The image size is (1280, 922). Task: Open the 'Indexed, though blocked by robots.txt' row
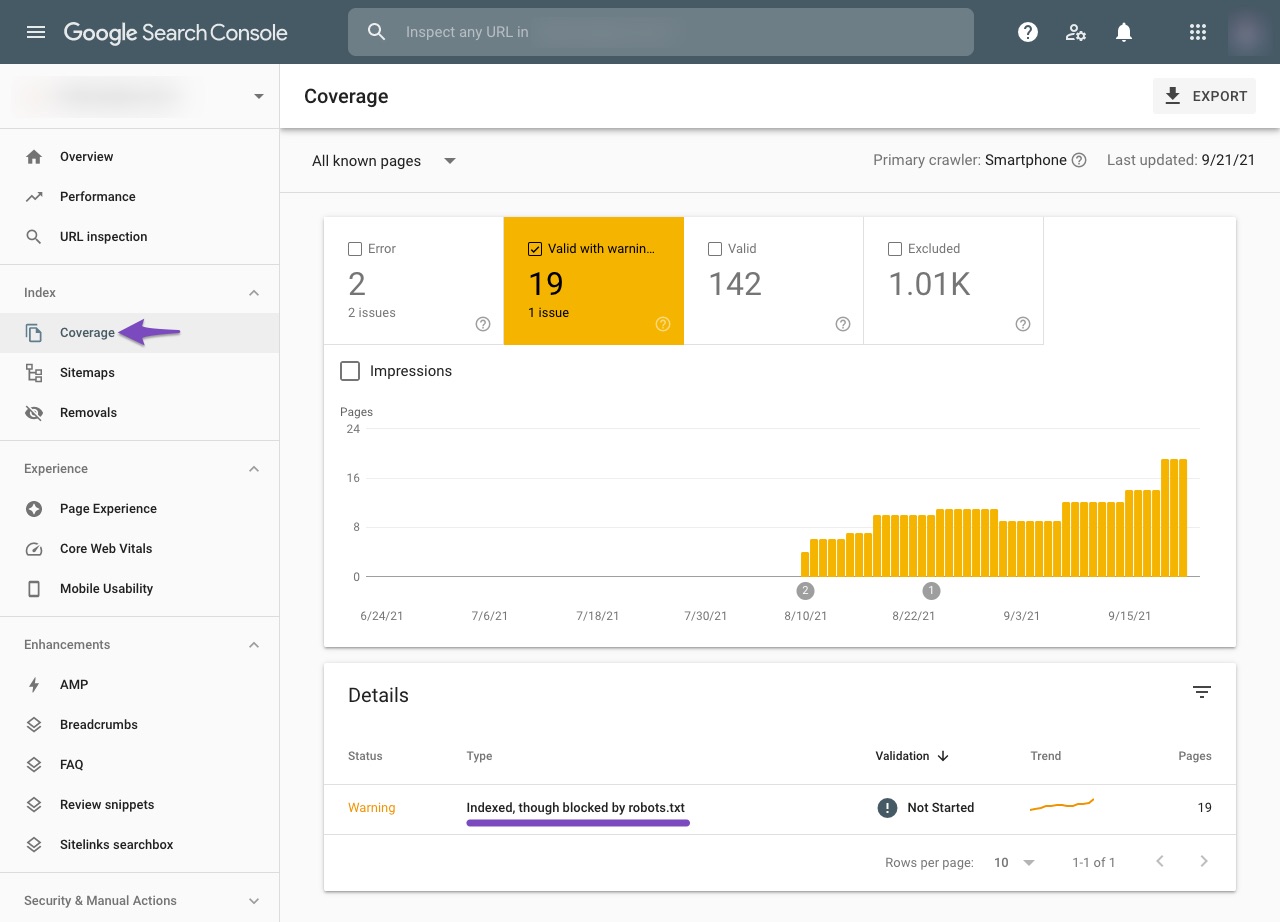[x=575, y=808]
